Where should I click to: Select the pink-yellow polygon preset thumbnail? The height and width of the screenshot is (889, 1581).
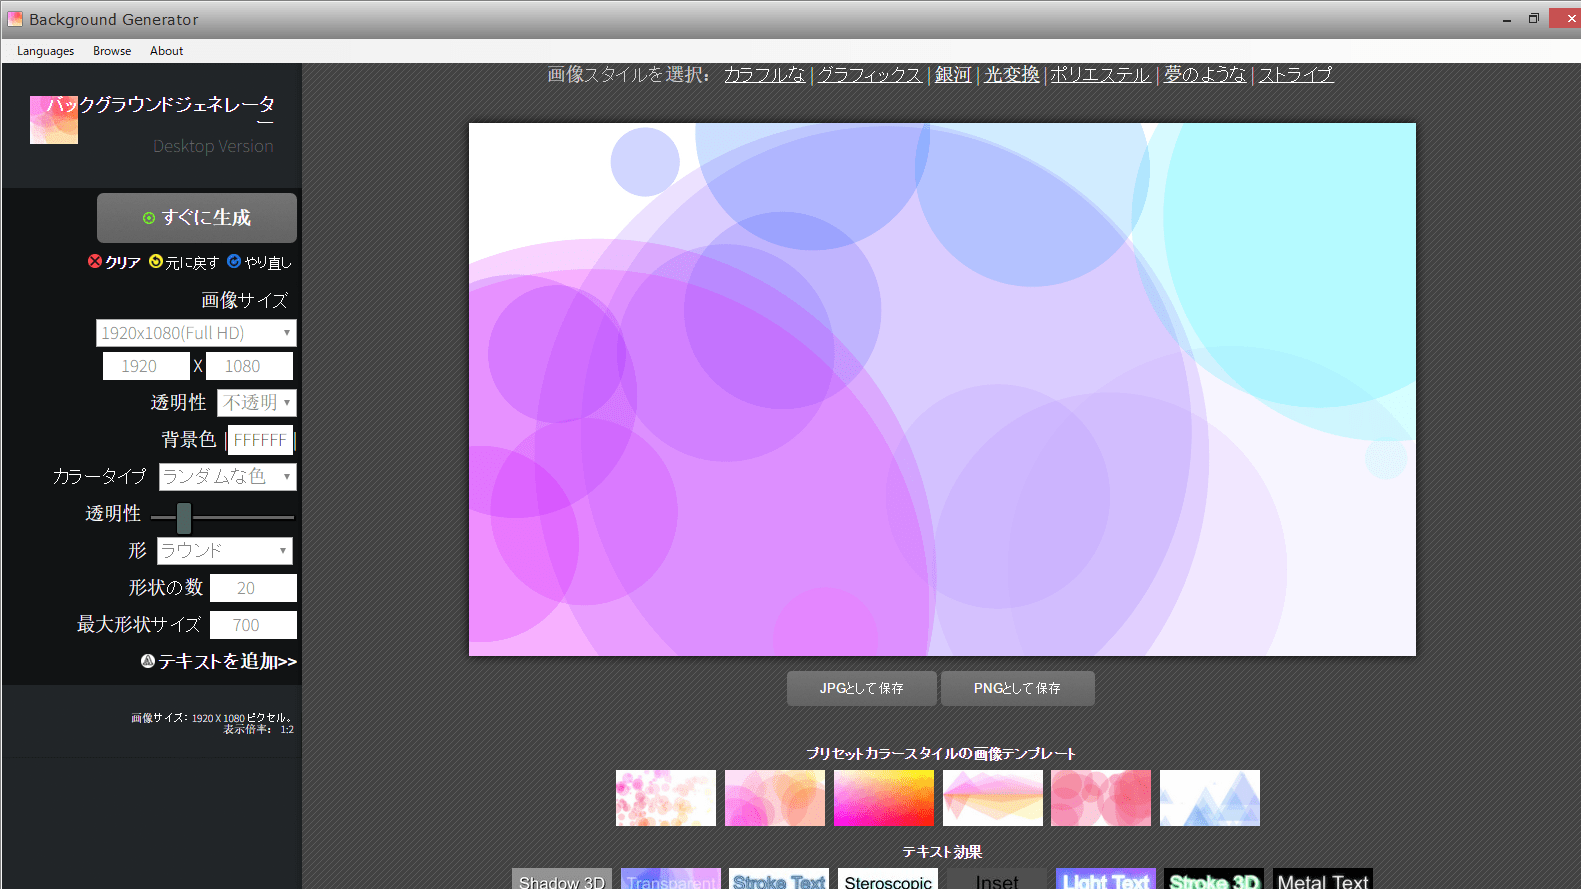(993, 798)
